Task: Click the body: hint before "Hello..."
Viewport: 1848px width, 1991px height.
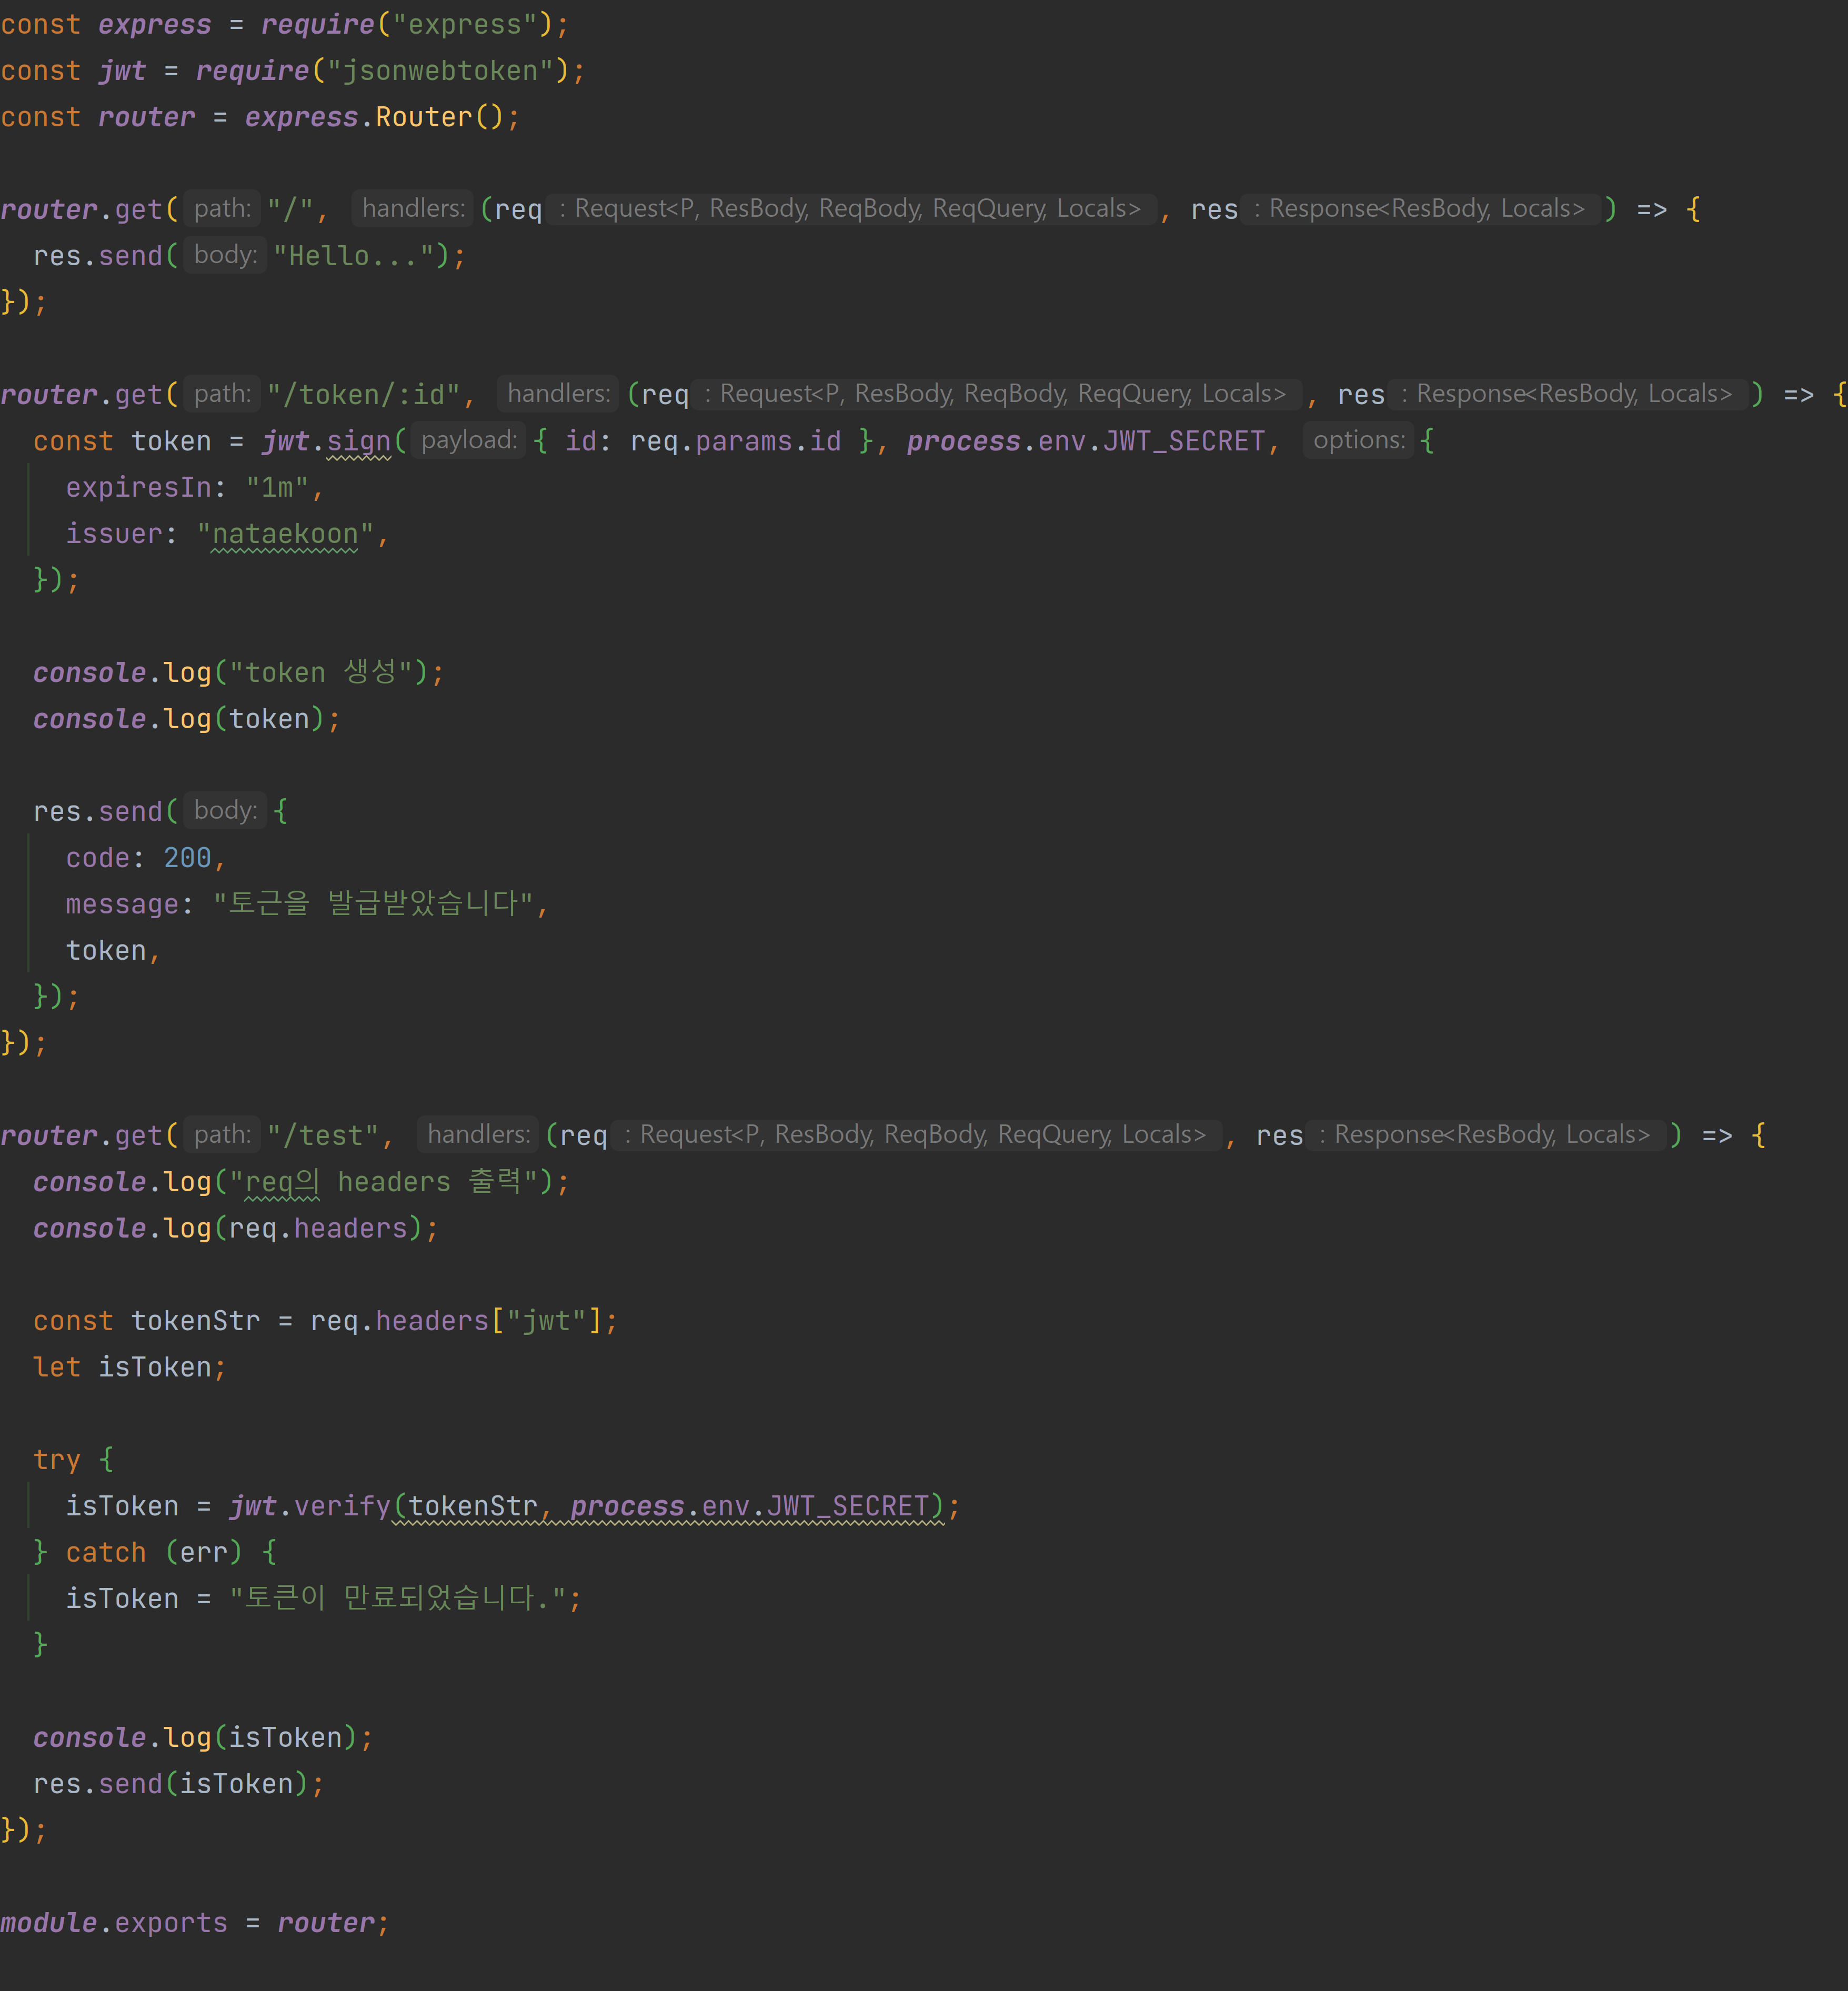Action: [x=225, y=255]
